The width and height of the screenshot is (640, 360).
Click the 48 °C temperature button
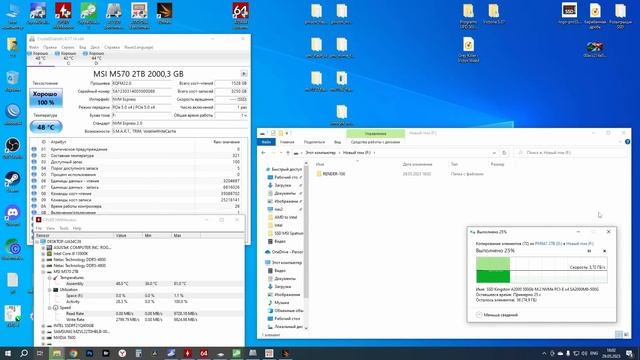[46, 127]
